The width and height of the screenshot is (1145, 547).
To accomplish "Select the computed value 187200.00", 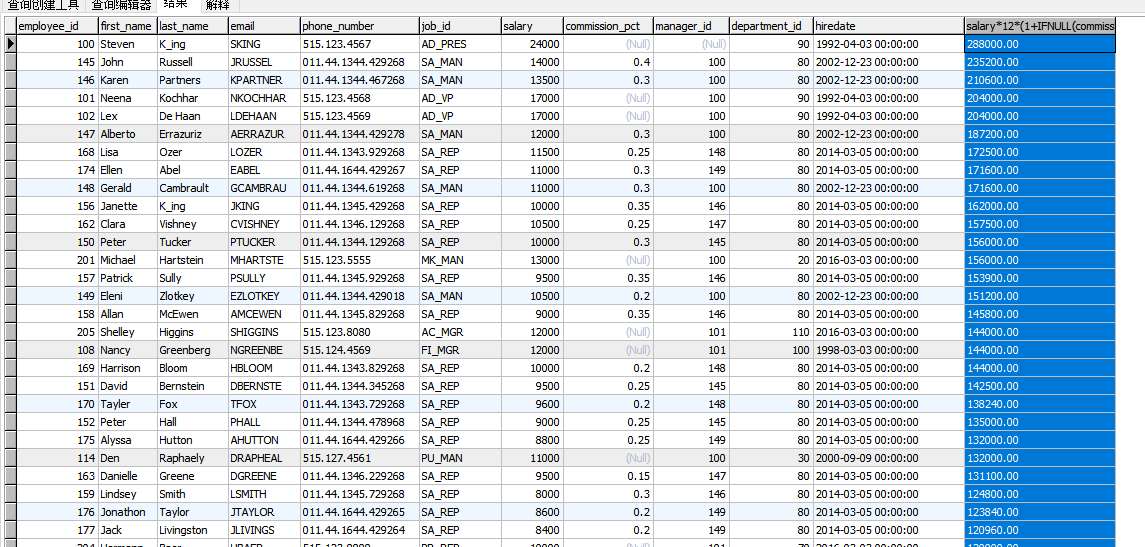I will pos(1040,134).
